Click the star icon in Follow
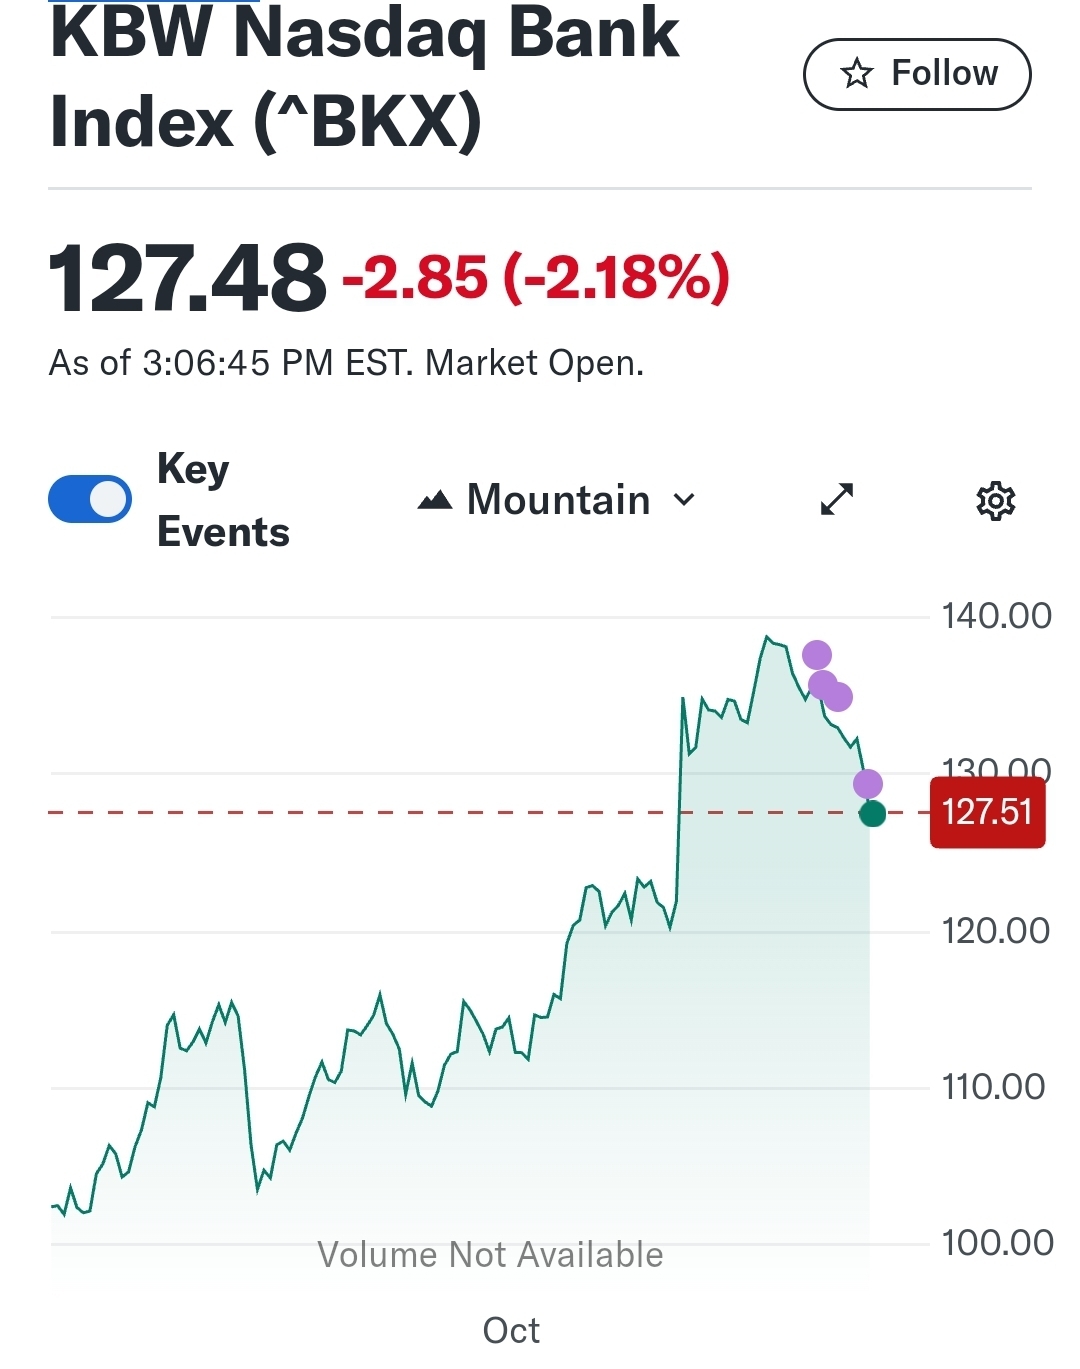This screenshot has width=1080, height=1369. coord(857,74)
